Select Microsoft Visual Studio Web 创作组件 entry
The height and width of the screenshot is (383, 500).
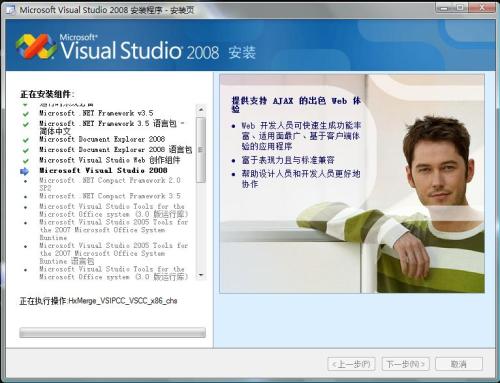click(110, 160)
